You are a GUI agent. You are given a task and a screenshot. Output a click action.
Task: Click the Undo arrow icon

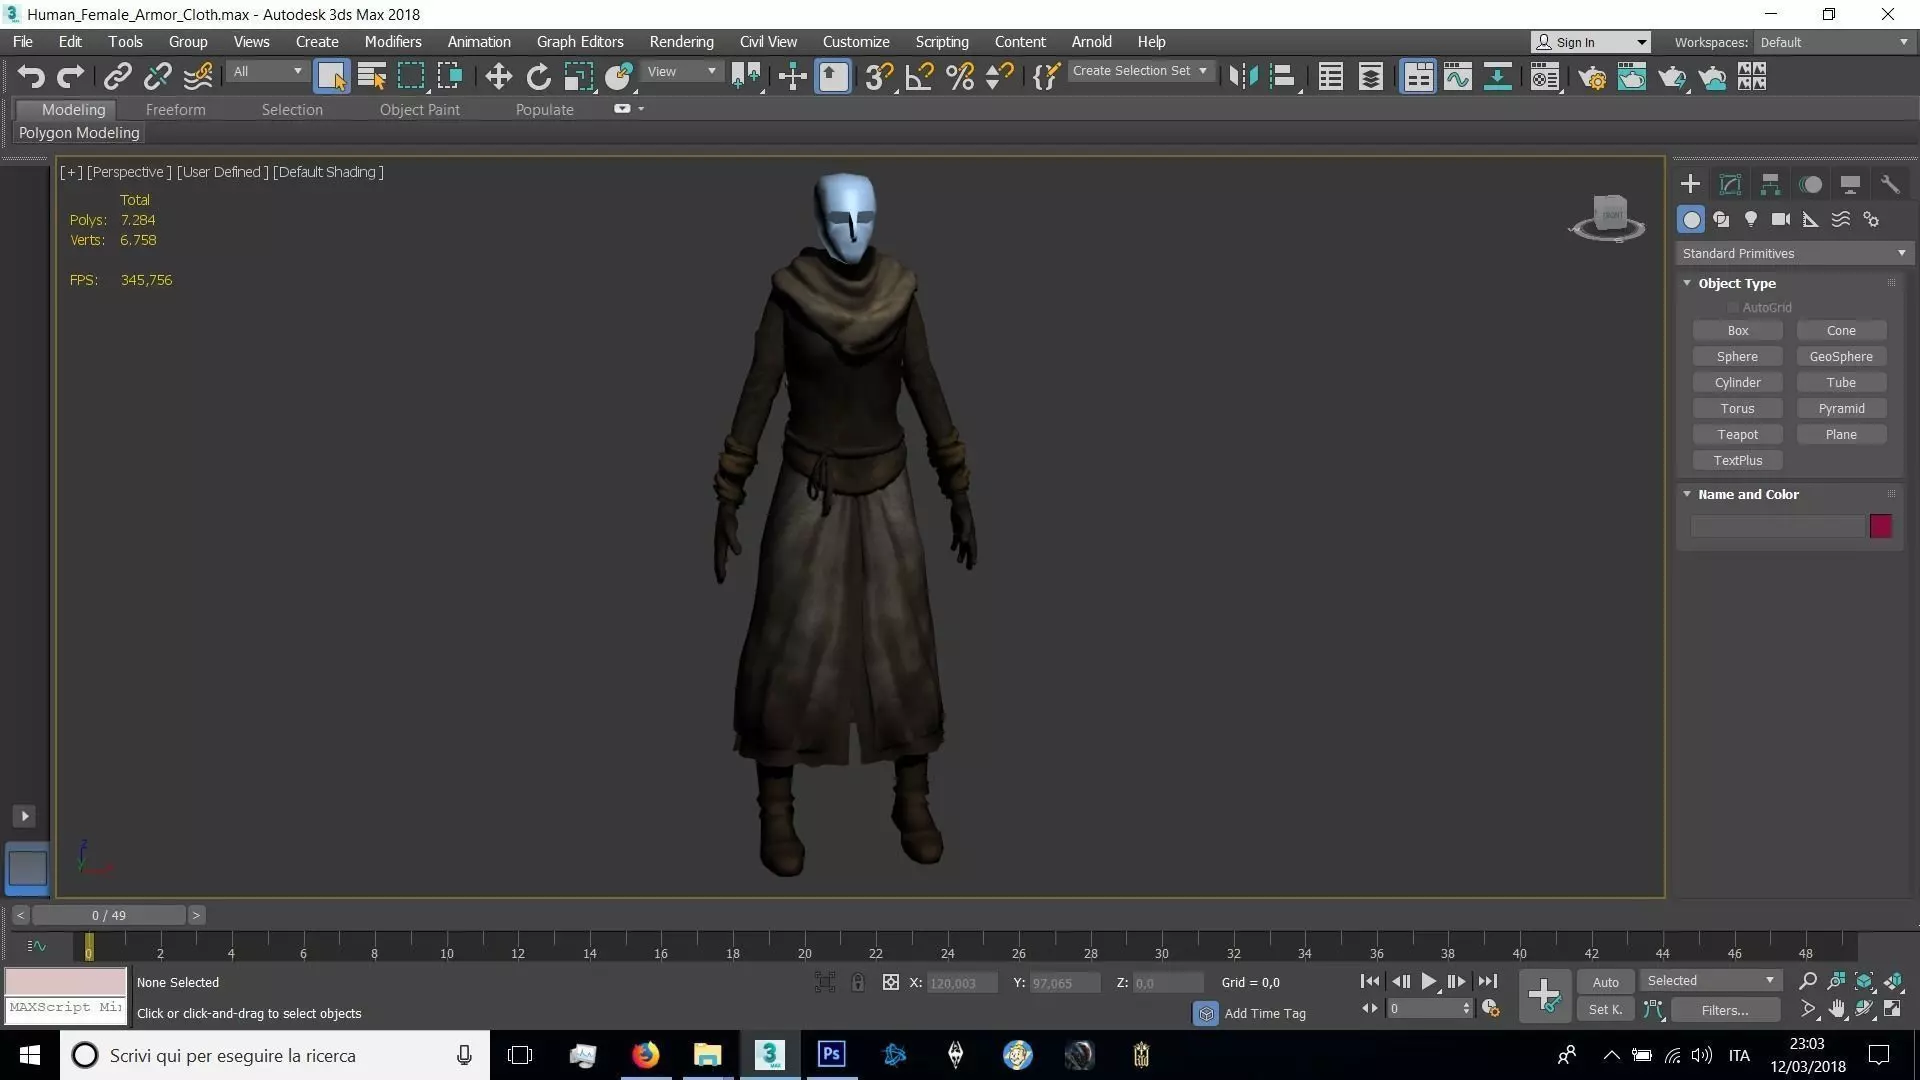point(31,77)
